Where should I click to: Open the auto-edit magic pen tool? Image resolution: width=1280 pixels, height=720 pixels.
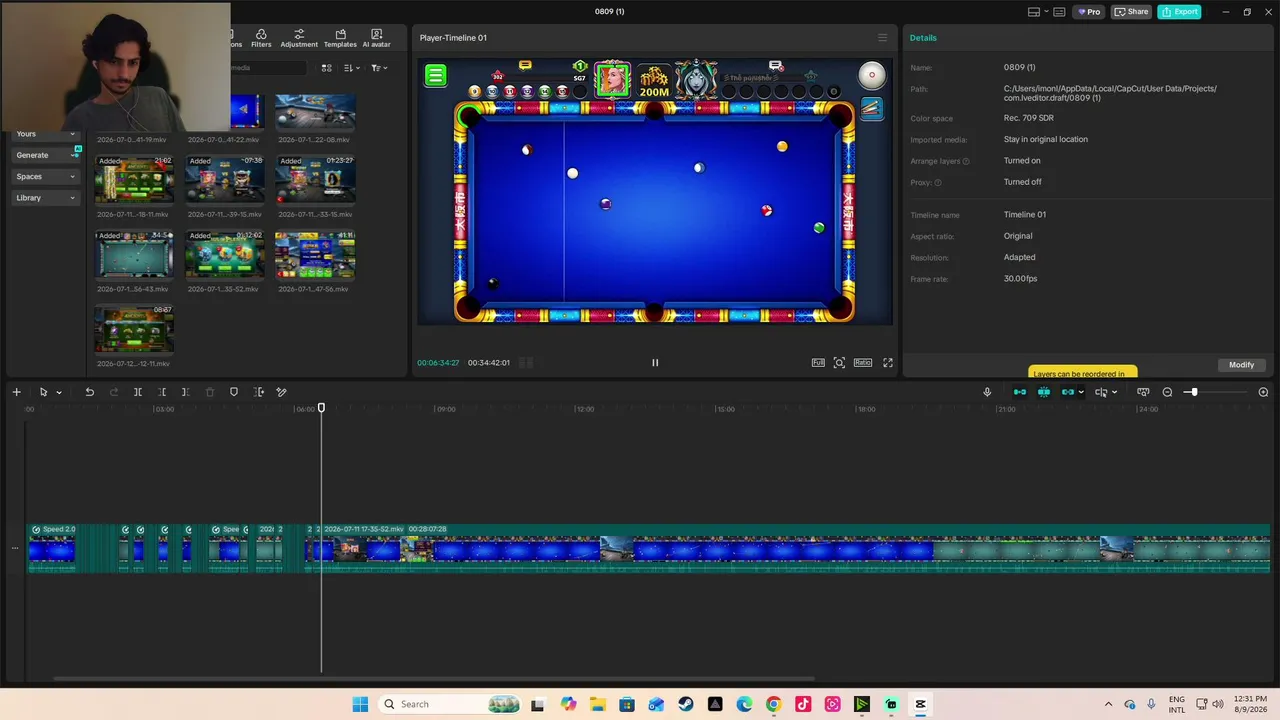tap(282, 392)
